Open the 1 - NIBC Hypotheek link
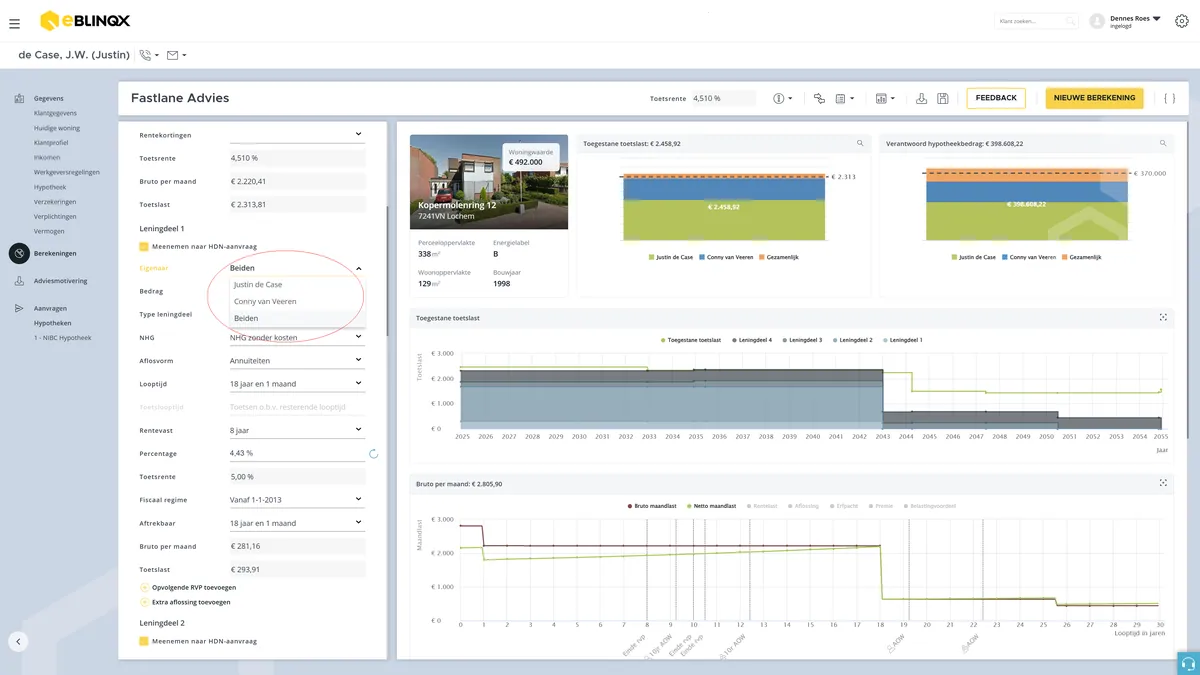Viewport: 1200px width, 675px height. [62, 338]
